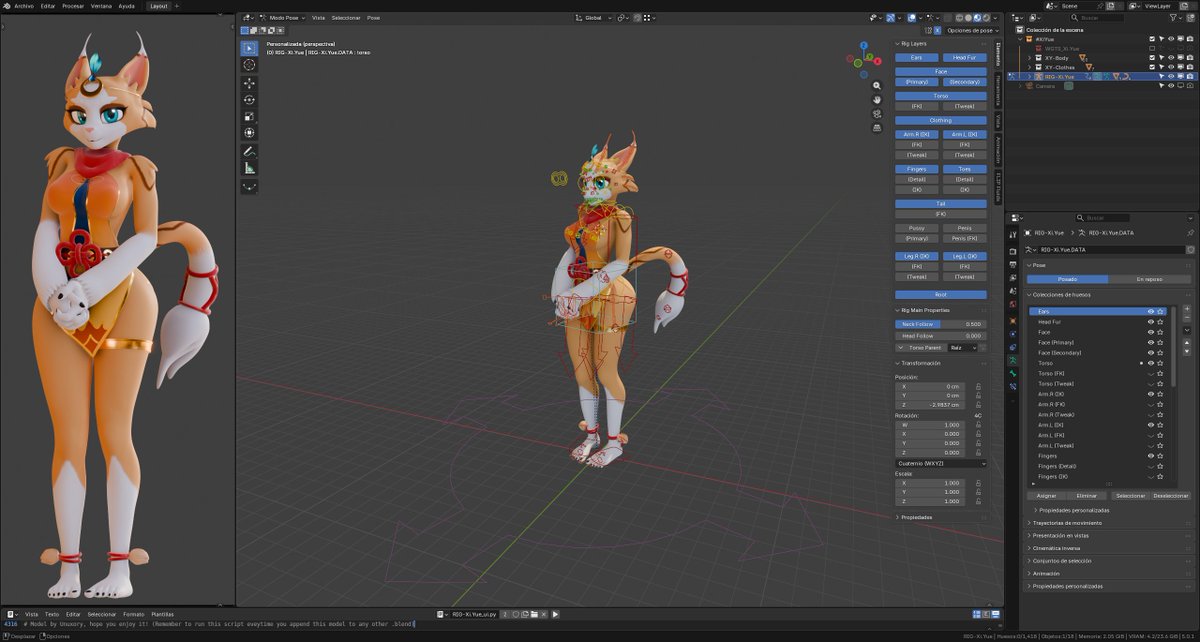
Task: Move bone collection up arrow
Action: pos(1187,344)
